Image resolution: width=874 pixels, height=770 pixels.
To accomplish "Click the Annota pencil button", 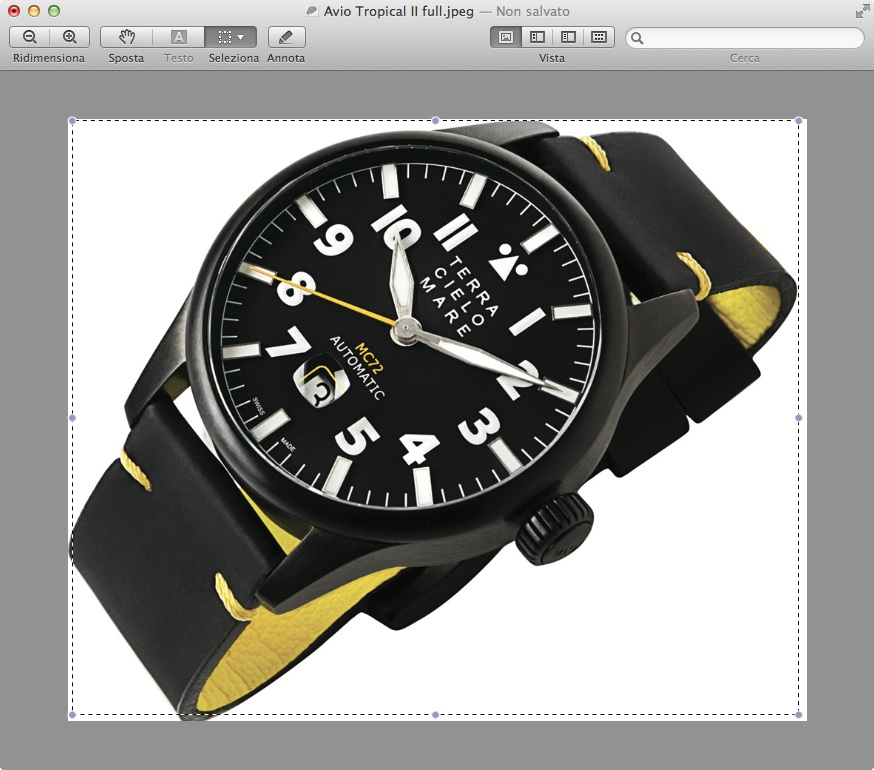I will tap(286, 37).
